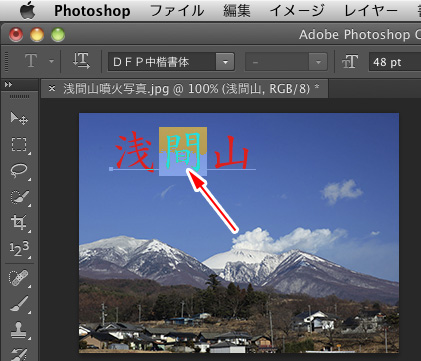Select the Count tool (123)
421x361 pixels.
(19, 249)
